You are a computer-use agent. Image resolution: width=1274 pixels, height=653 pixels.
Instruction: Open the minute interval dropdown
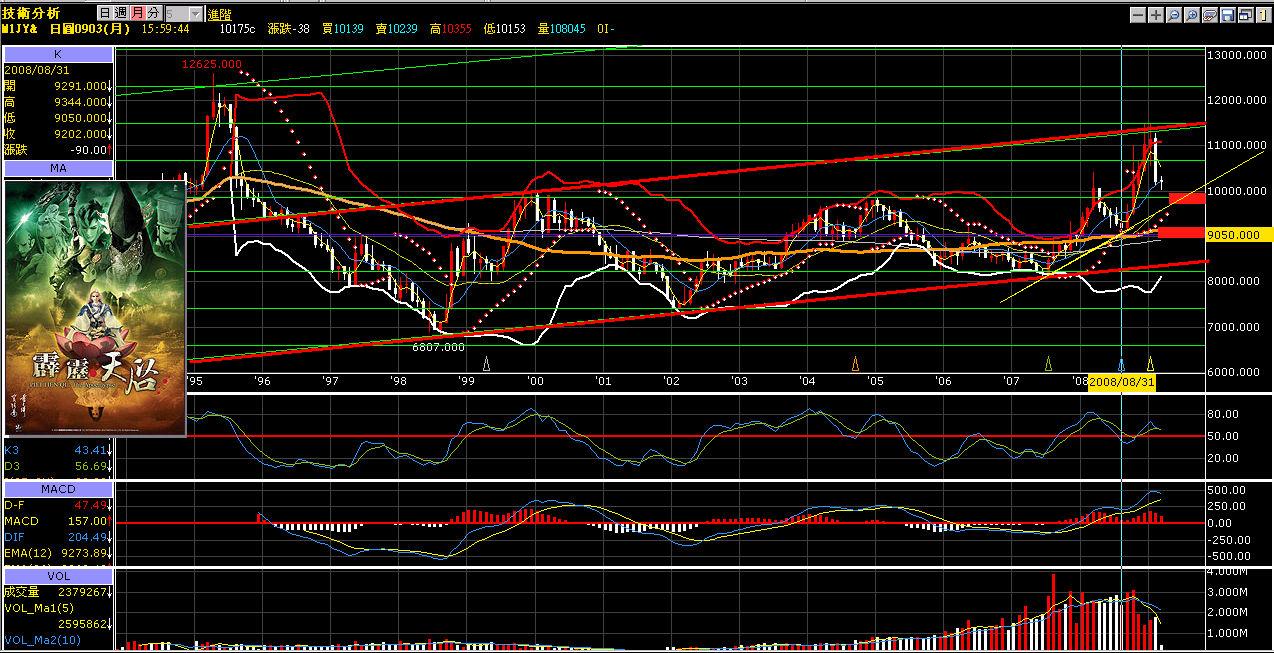pyautogui.click(x=195, y=13)
